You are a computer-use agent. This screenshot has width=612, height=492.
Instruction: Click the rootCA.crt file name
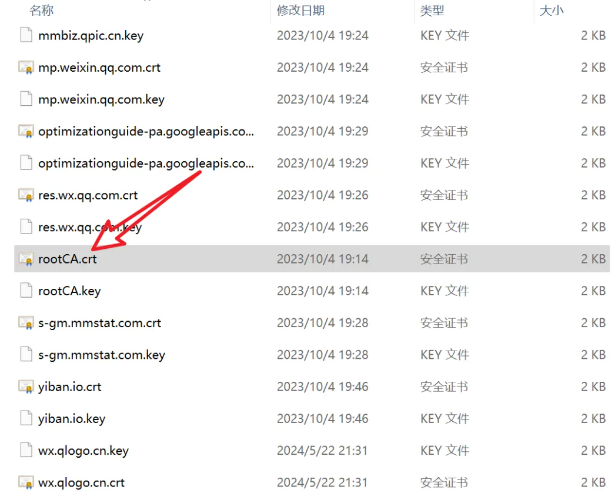[67, 259]
